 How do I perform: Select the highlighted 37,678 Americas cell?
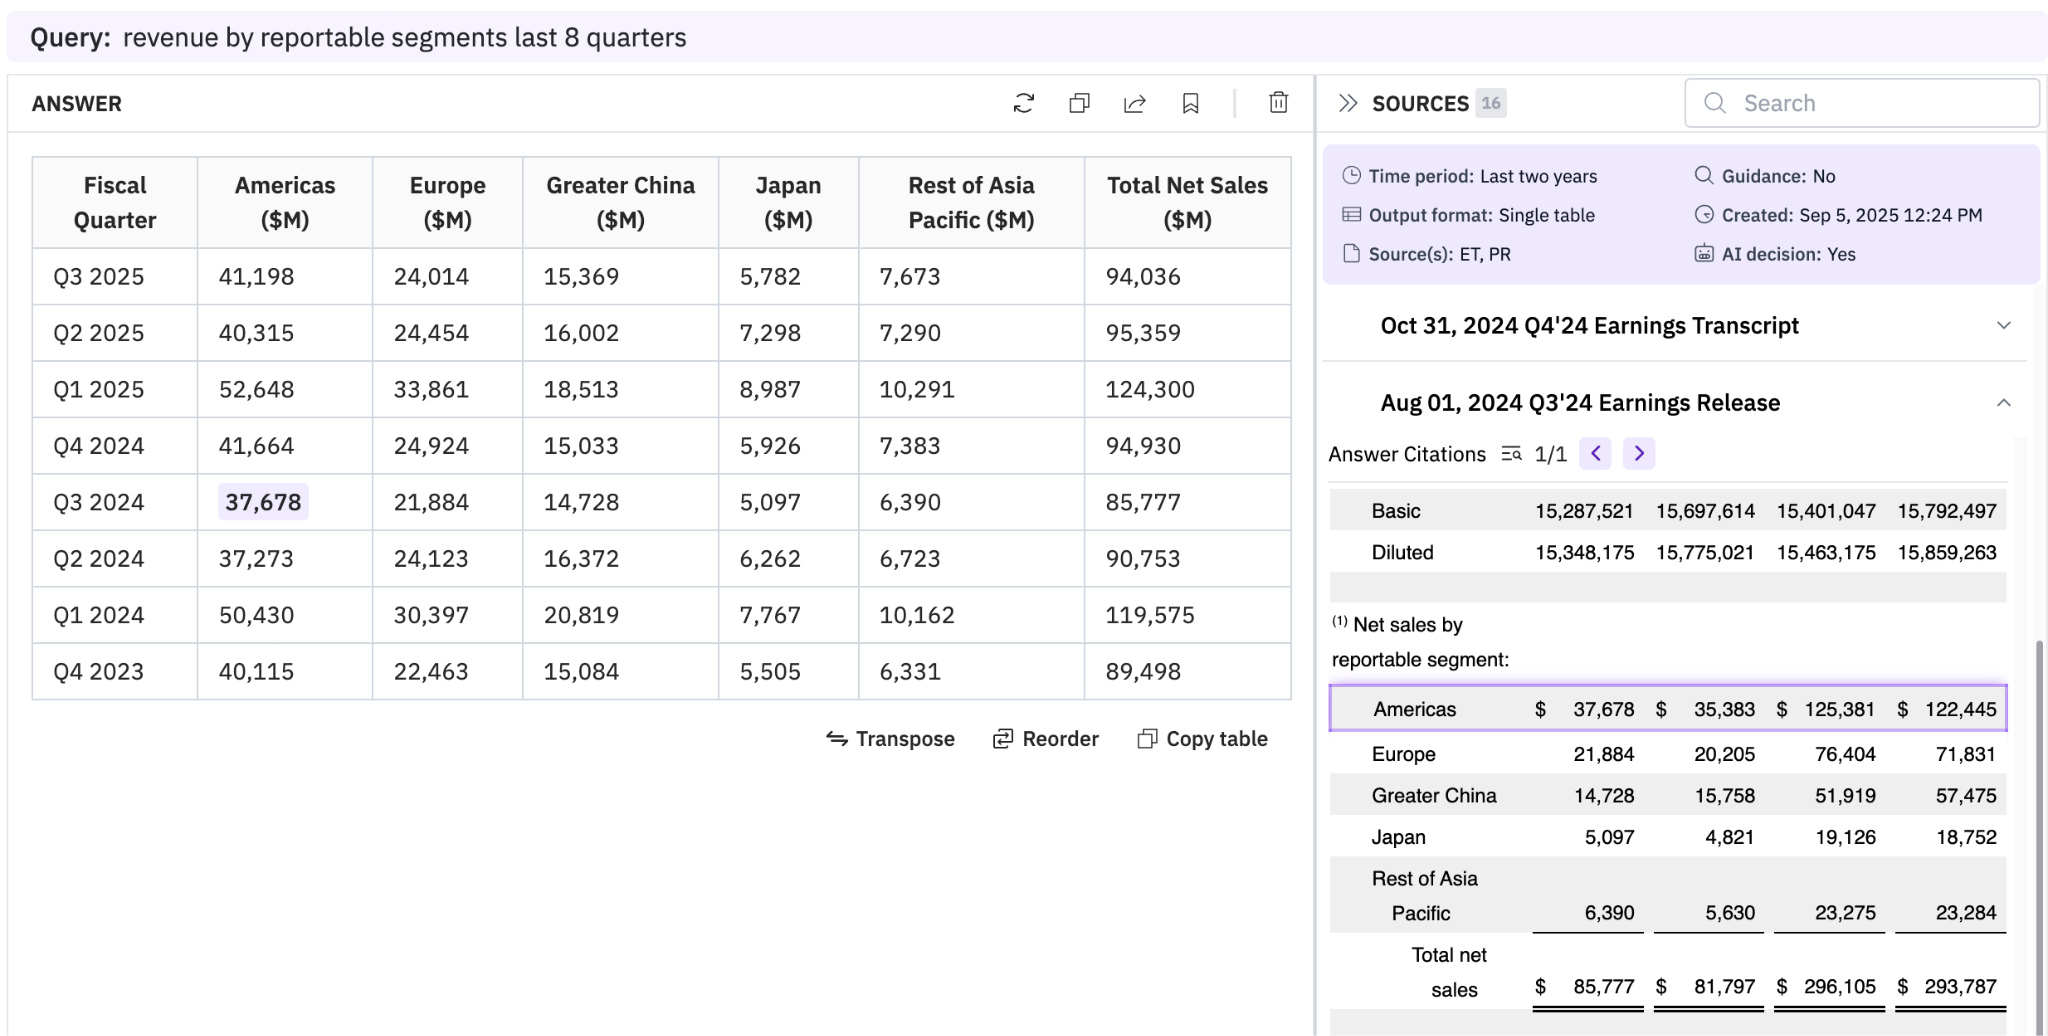point(263,502)
